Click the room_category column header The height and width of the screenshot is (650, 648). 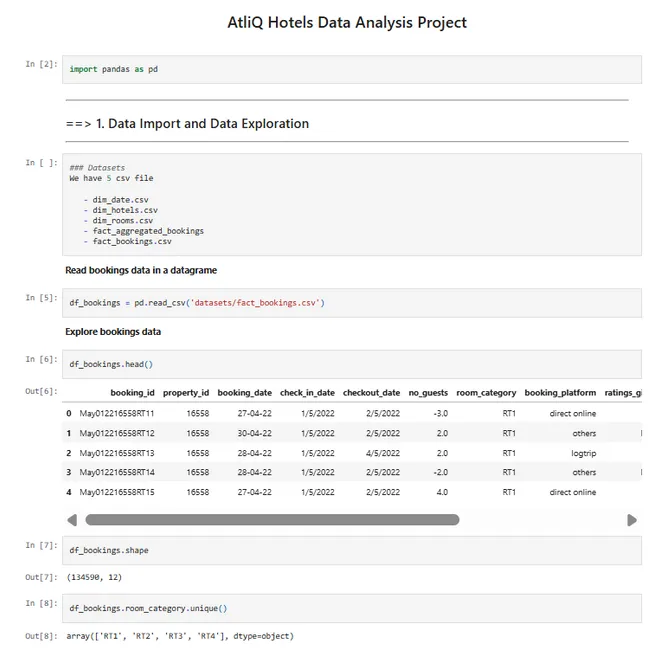pos(486,393)
